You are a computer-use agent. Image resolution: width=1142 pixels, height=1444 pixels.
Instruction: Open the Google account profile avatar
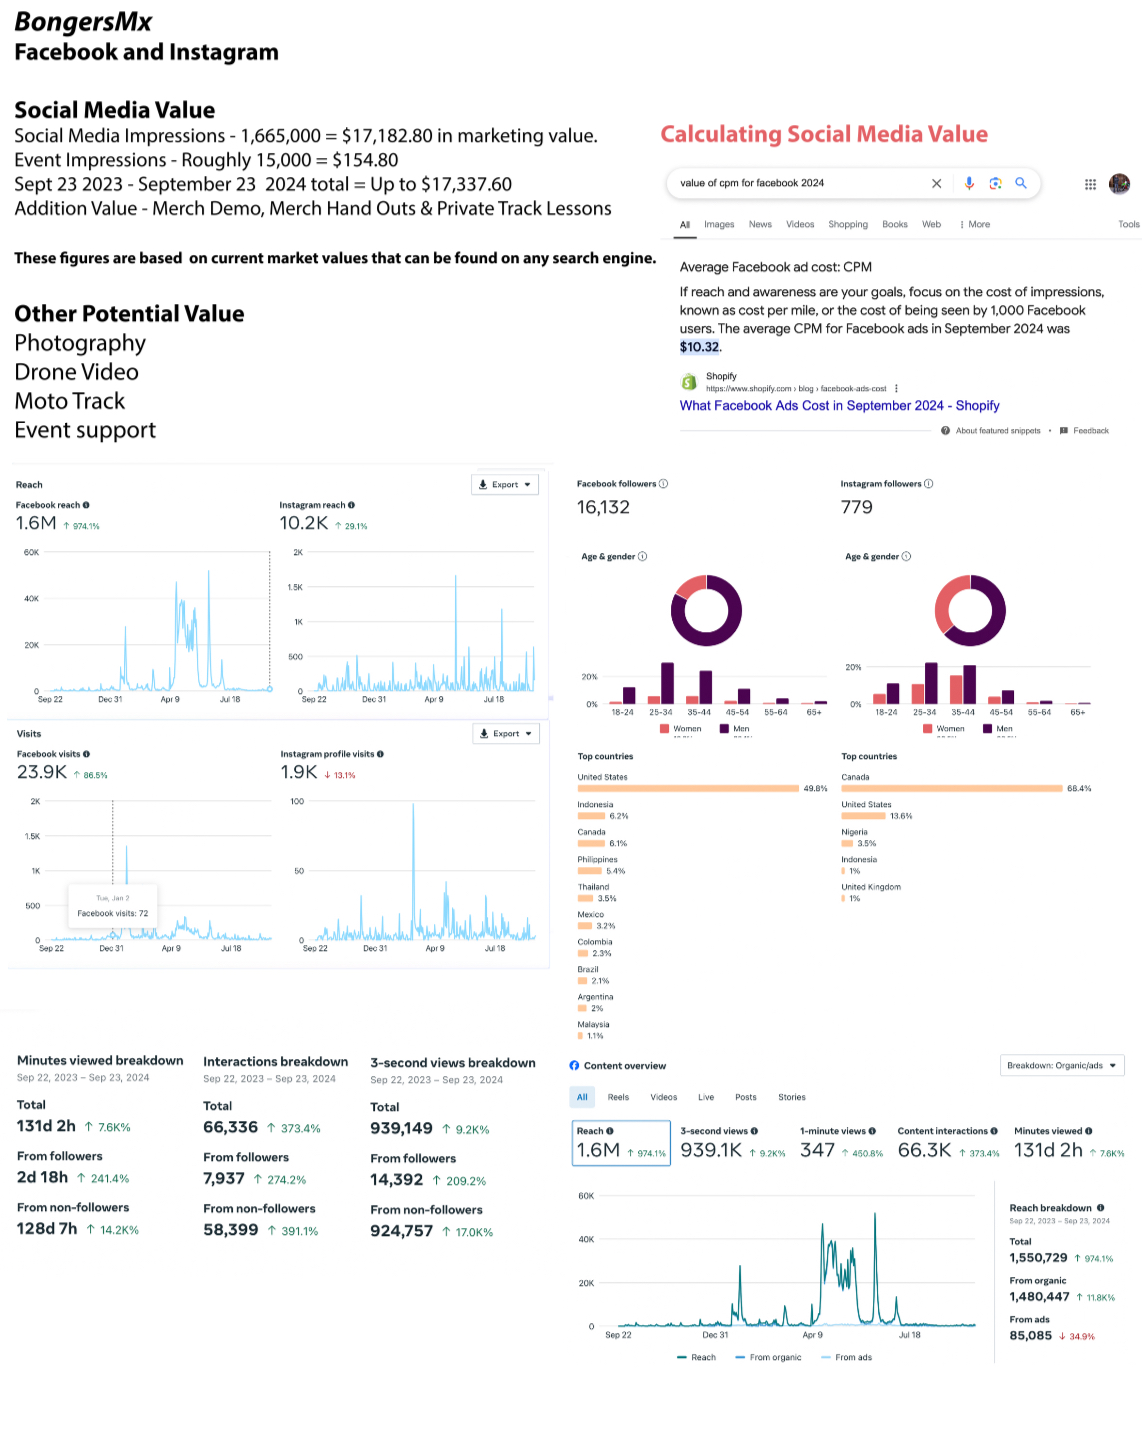point(1120,184)
